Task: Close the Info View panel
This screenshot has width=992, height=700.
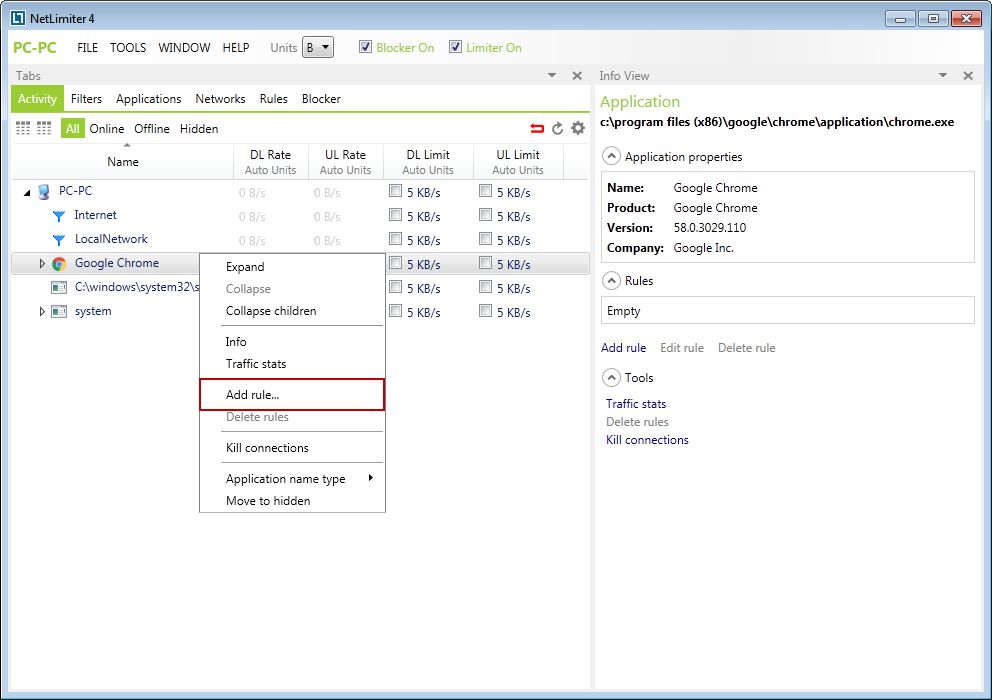Action: 968,76
